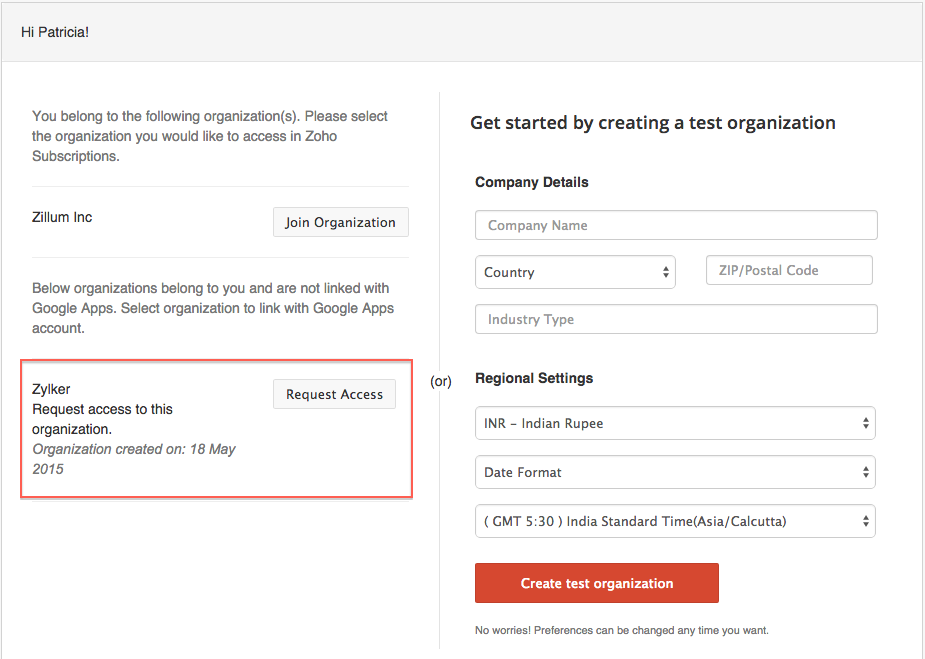Expand the India Standard Time zone dropdown
The width and height of the screenshot is (925, 659).
click(x=675, y=521)
